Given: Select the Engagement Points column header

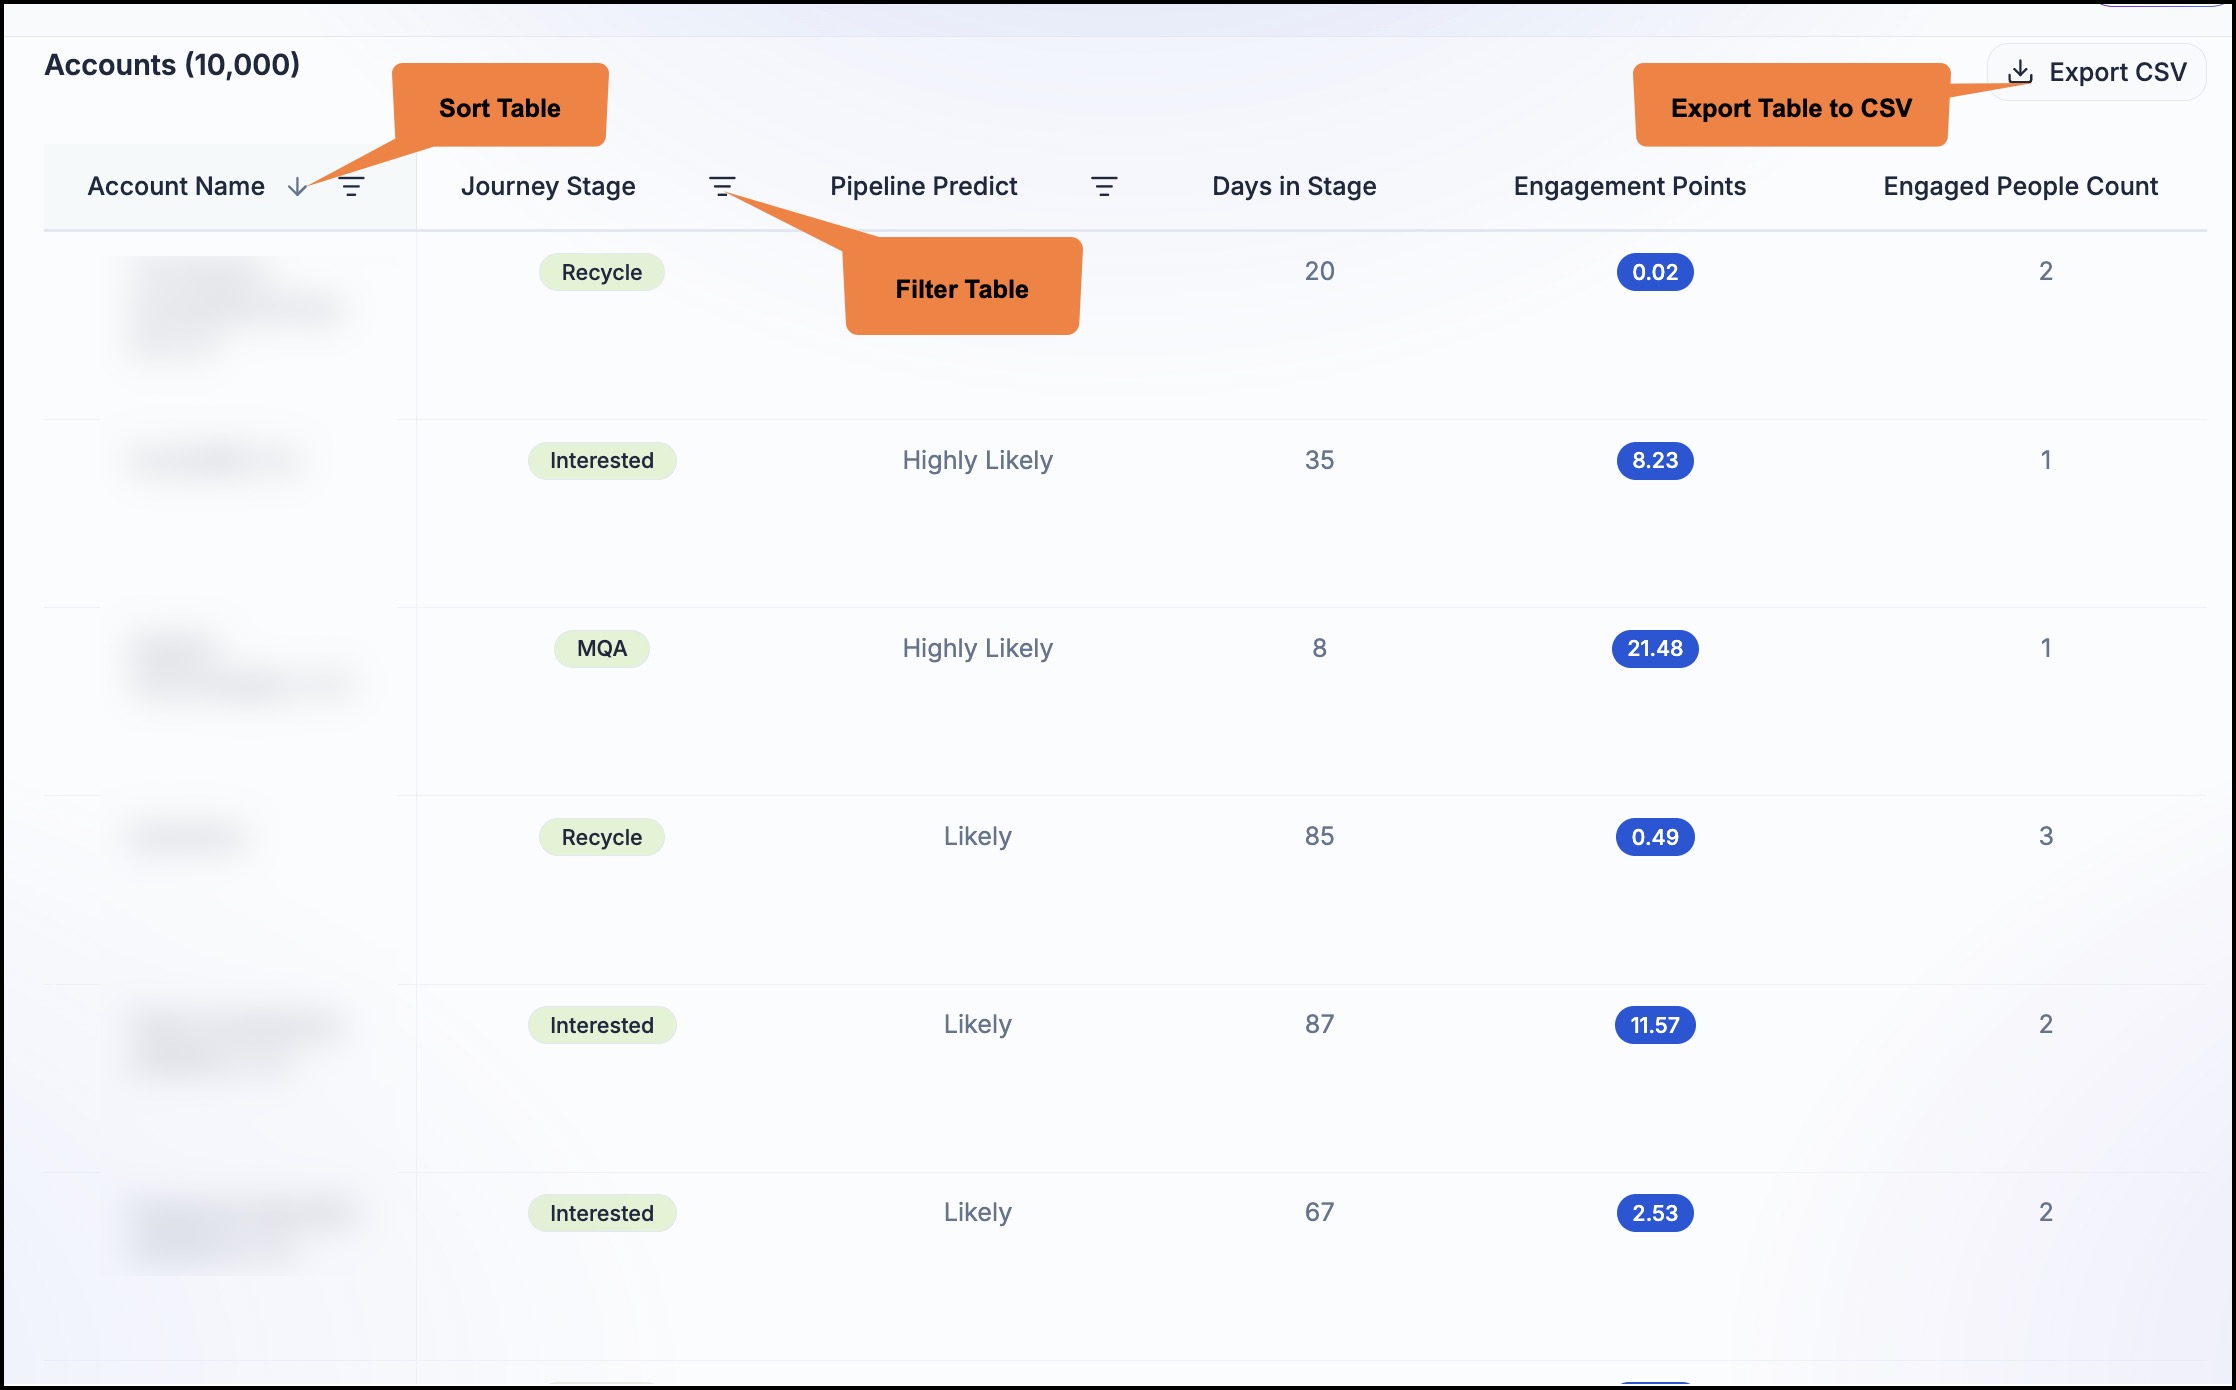Looking at the screenshot, I should [x=1630, y=187].
